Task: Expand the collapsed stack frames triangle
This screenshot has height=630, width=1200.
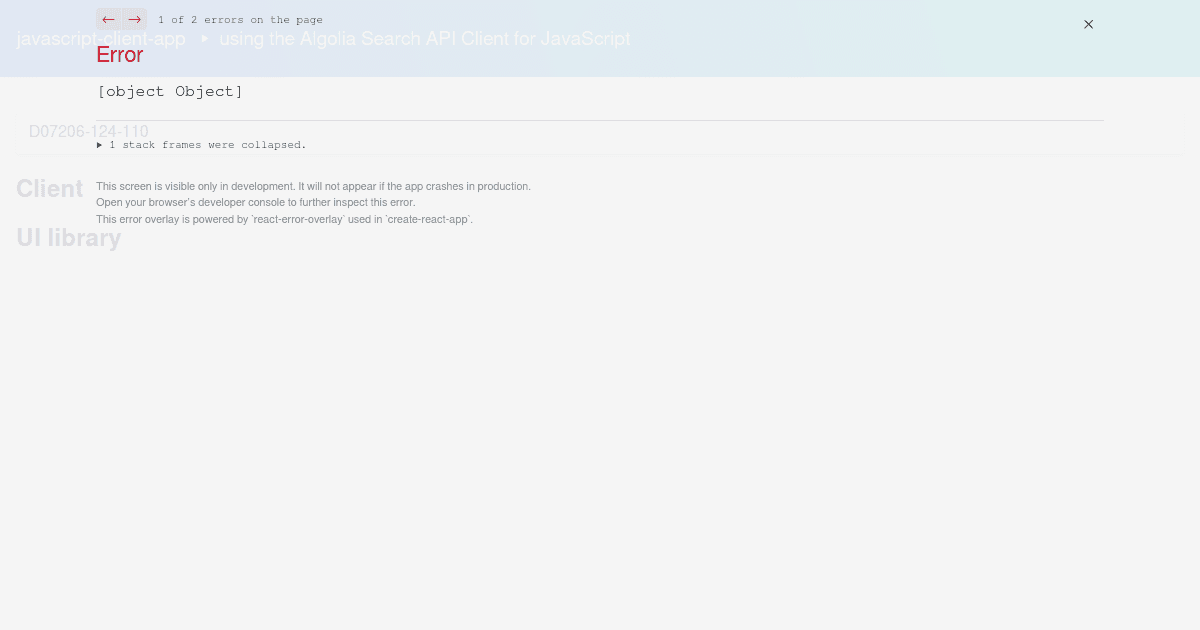Action: pyautogui.click(x=100, y=145)
